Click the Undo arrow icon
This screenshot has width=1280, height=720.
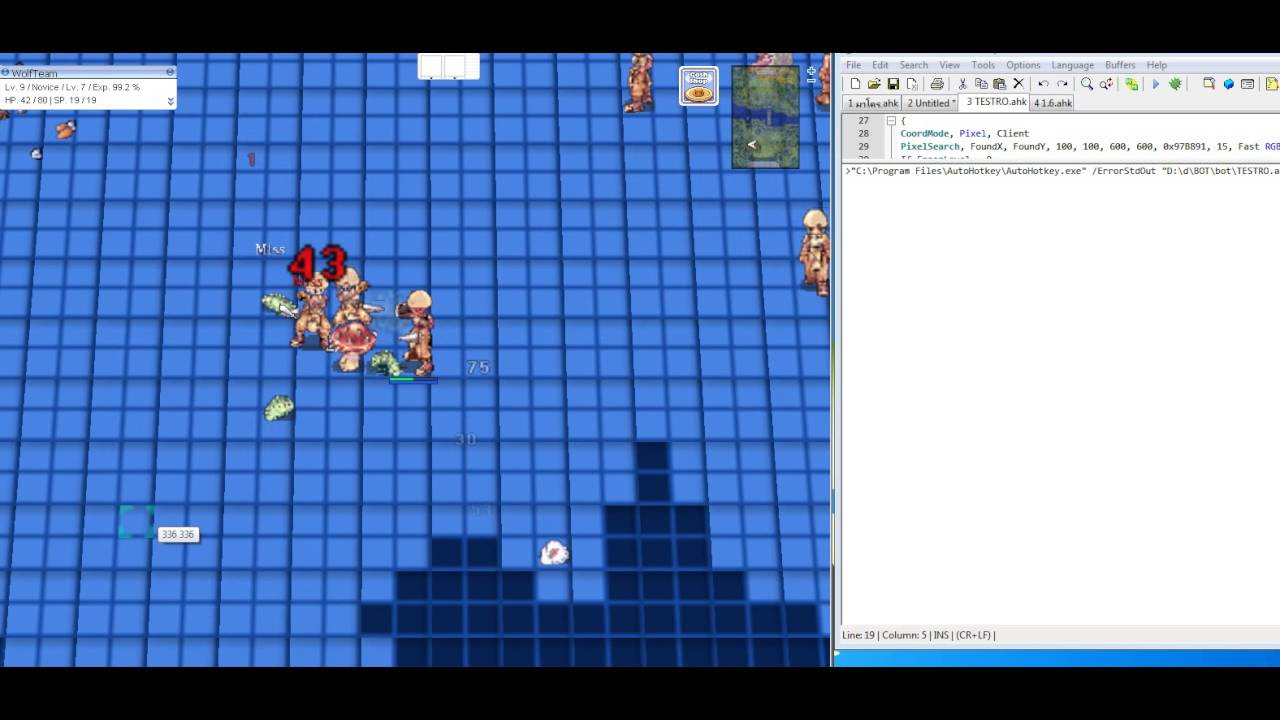point(1043,84)
